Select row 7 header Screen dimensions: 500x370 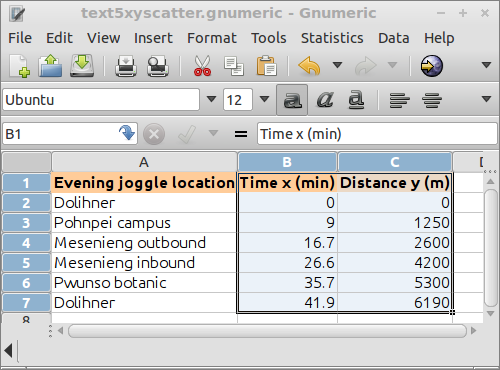tap(26, 303)
